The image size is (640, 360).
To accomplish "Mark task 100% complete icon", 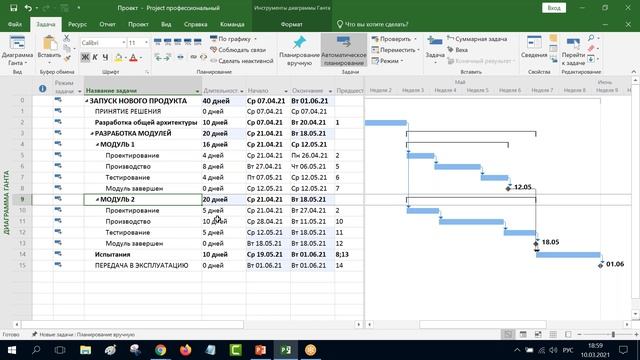I will 198,42.
